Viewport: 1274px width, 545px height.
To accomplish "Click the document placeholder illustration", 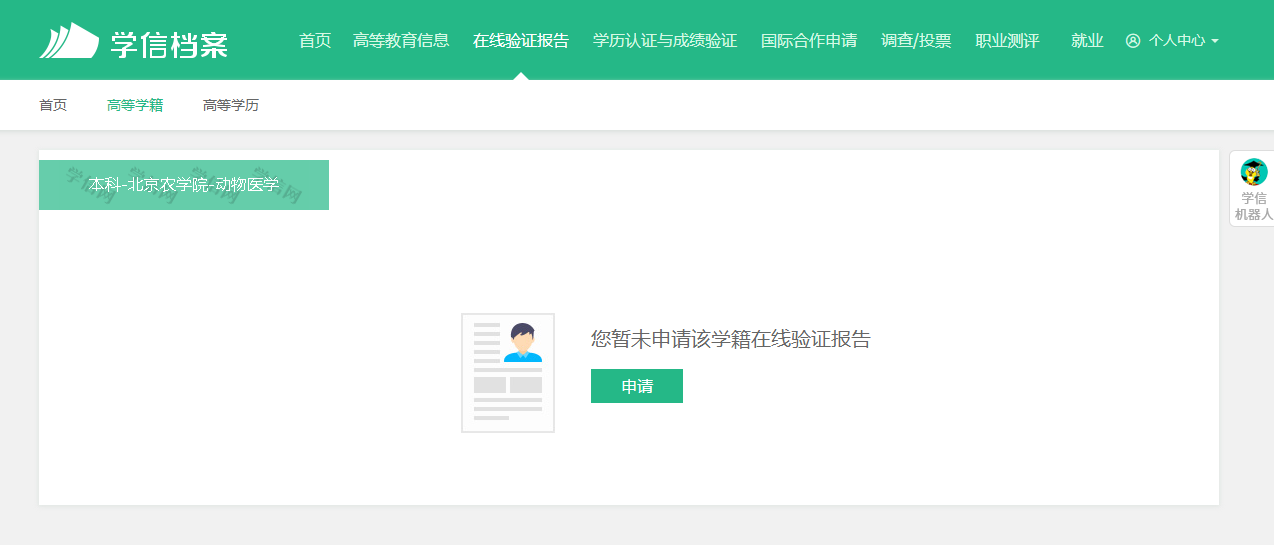I will coord(508,373).
